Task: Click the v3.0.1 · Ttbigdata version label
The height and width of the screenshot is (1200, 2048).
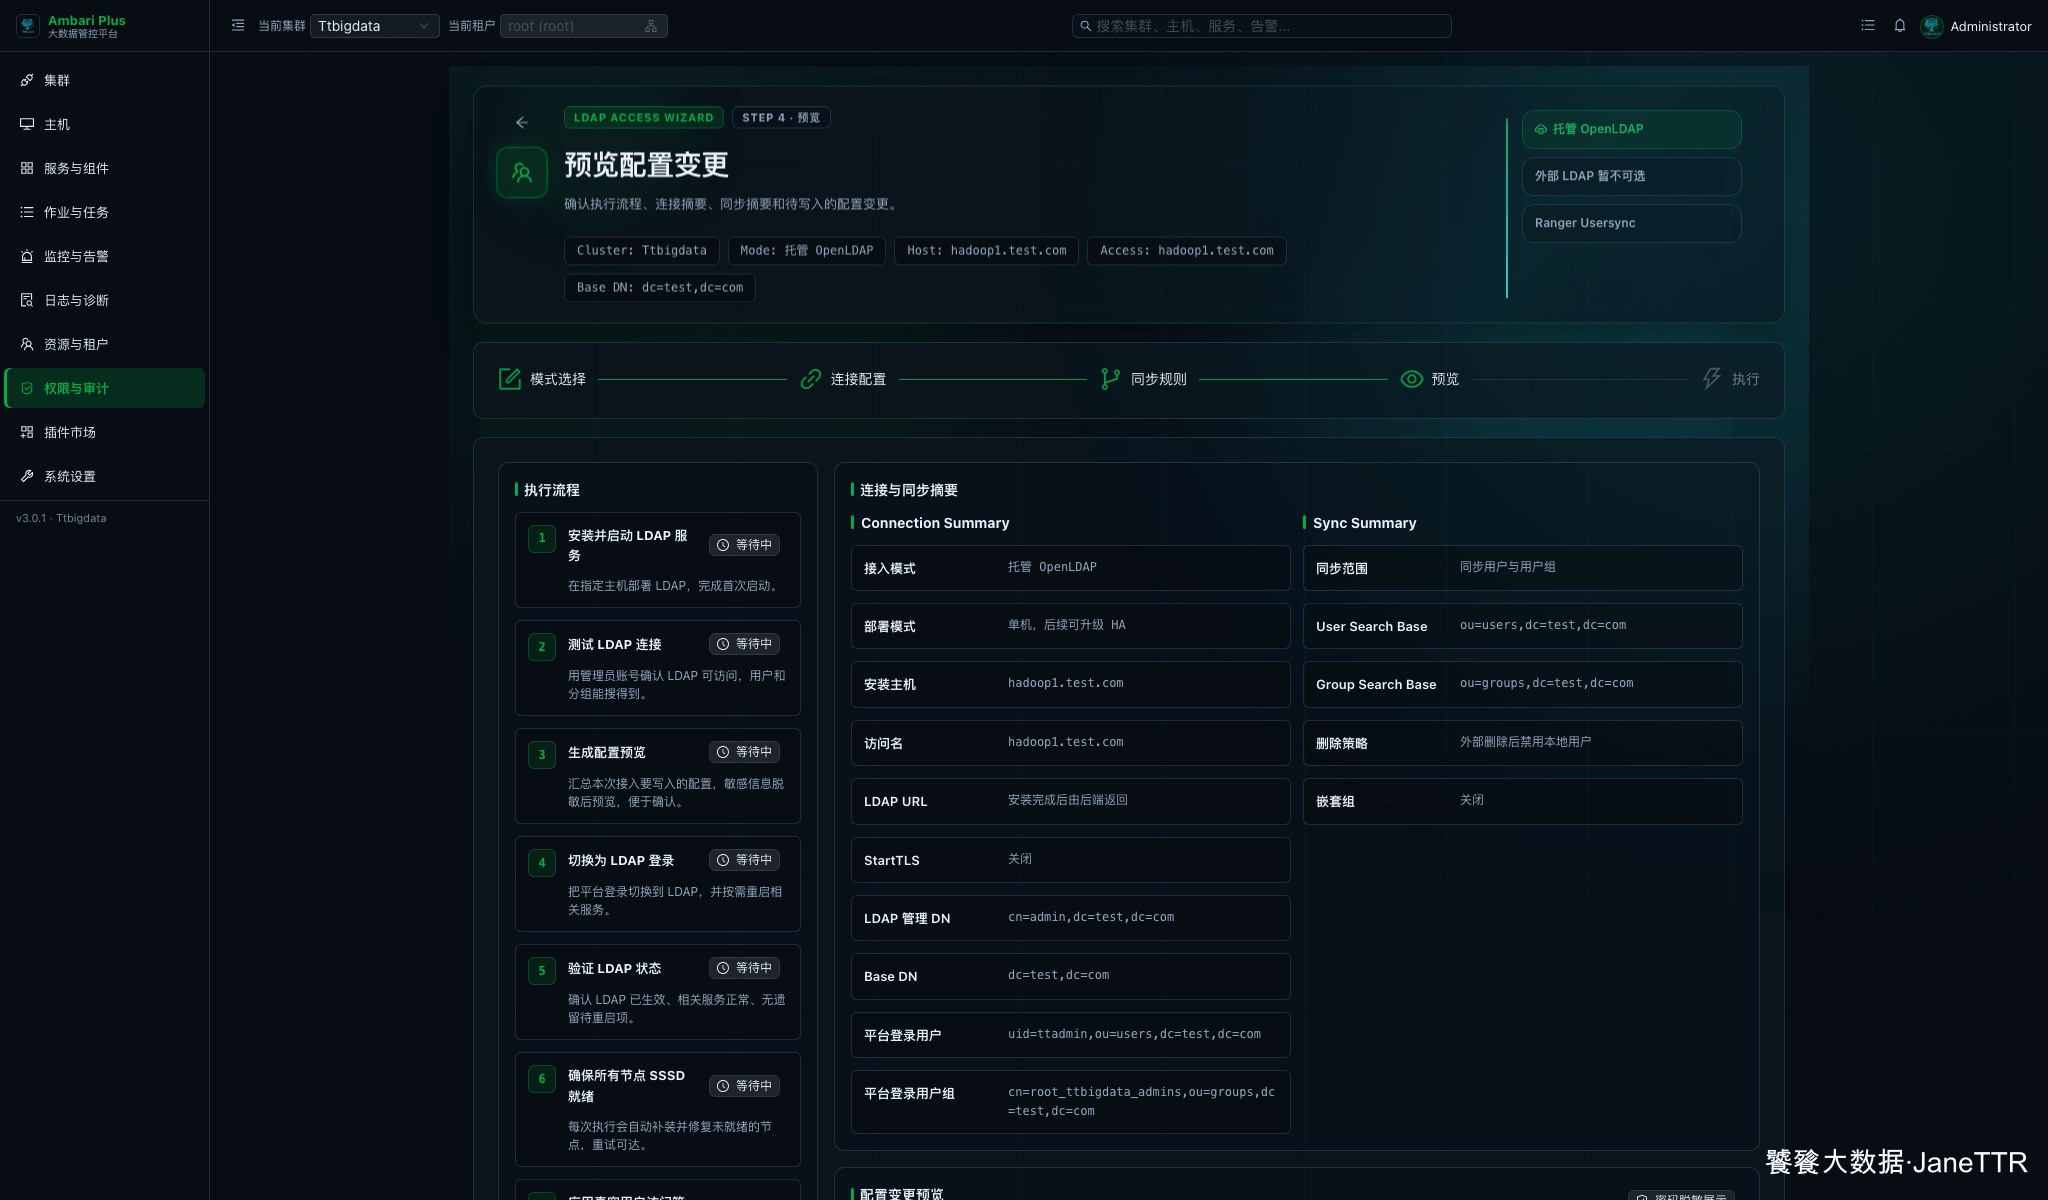Action: (x=61, y=518)
